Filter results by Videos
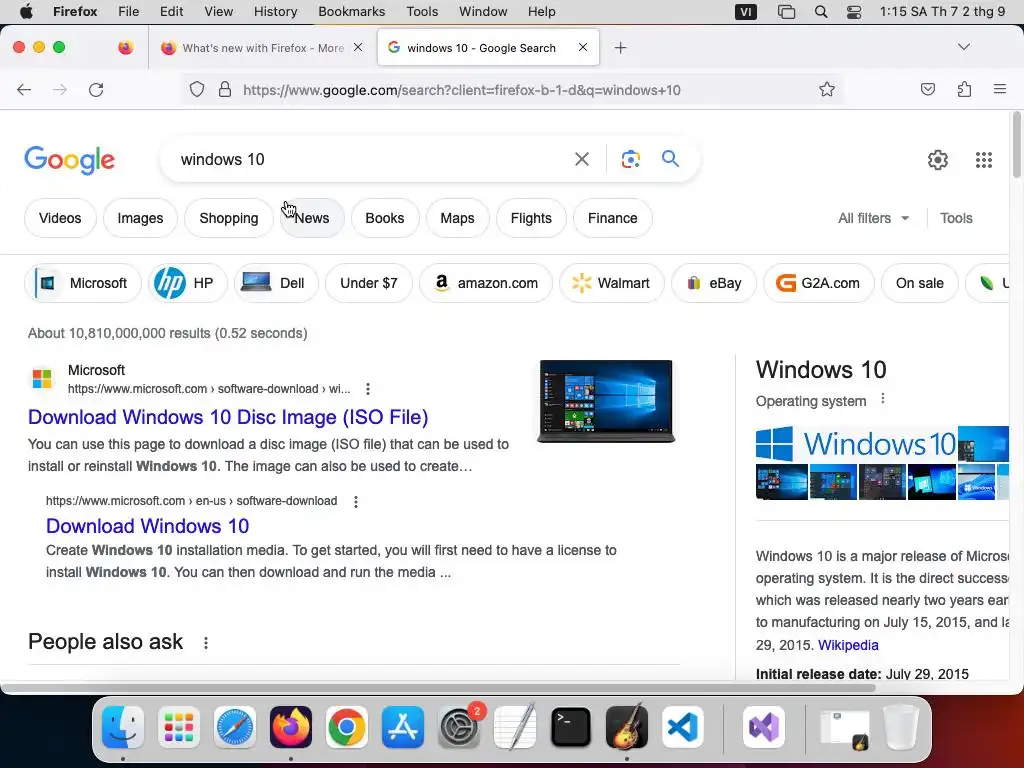This screenshot has height=768, width=1024. pos(60,218)
